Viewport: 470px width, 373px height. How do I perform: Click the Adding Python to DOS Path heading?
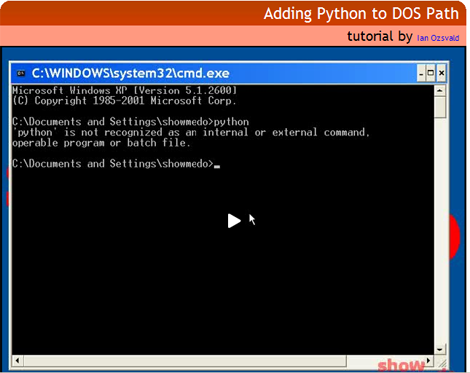pyautogui.click(x=361, y=14)
